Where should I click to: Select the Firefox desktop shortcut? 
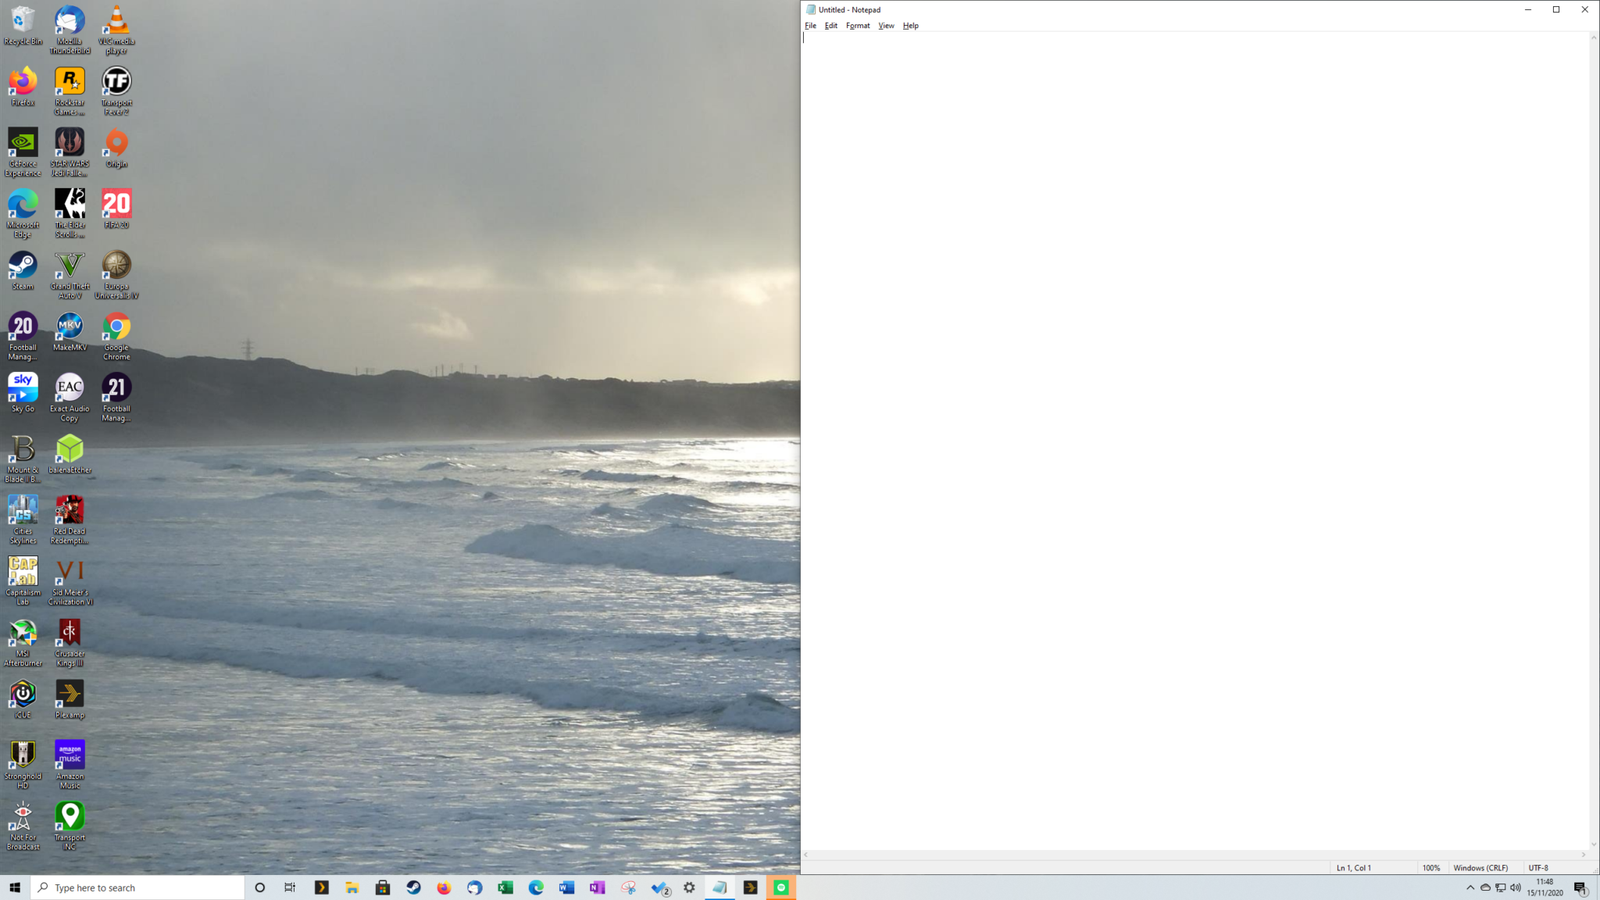(22, 87)
